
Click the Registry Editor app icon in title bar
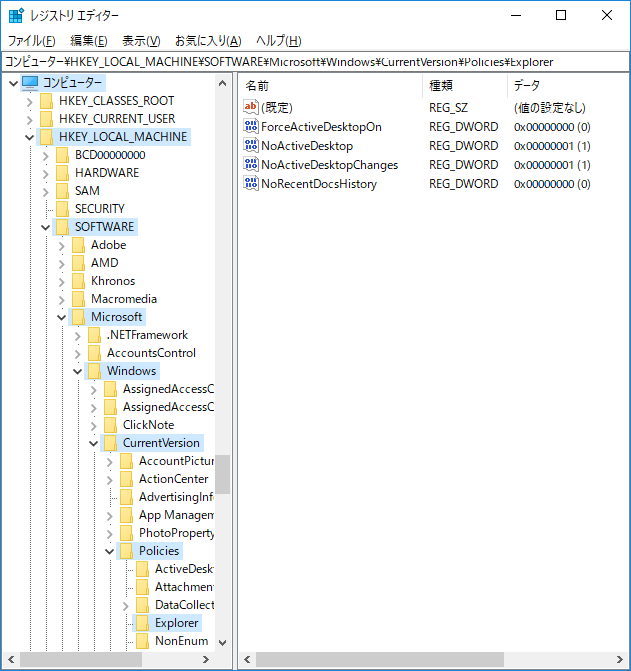16,15
